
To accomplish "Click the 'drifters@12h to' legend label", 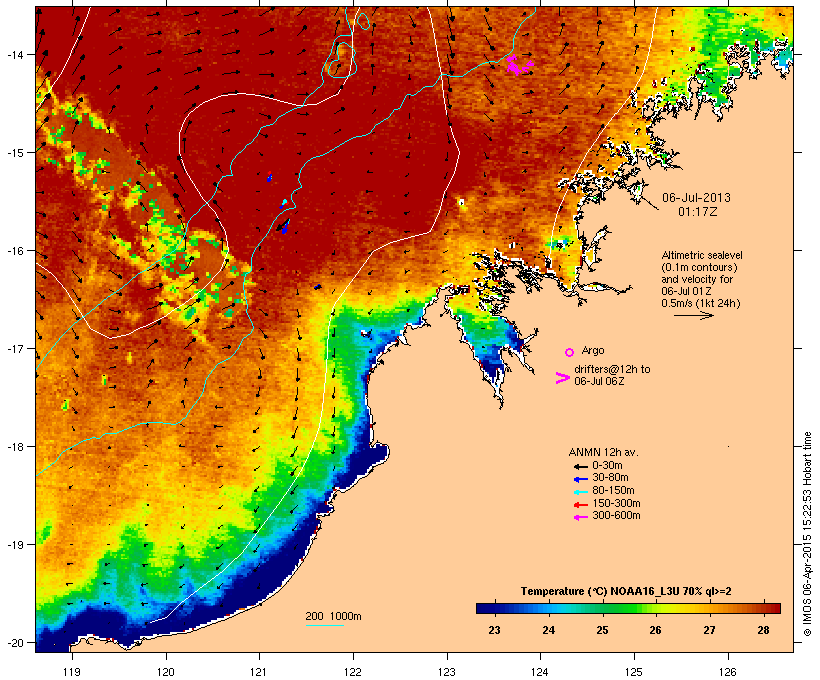I will [612, 369].
